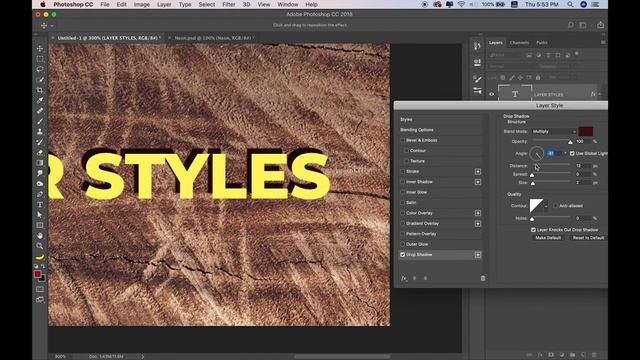This screenshot has width=640, height=360.
Task: Toggle the Anti-aliased checkbox
Action: coord(556,206)
